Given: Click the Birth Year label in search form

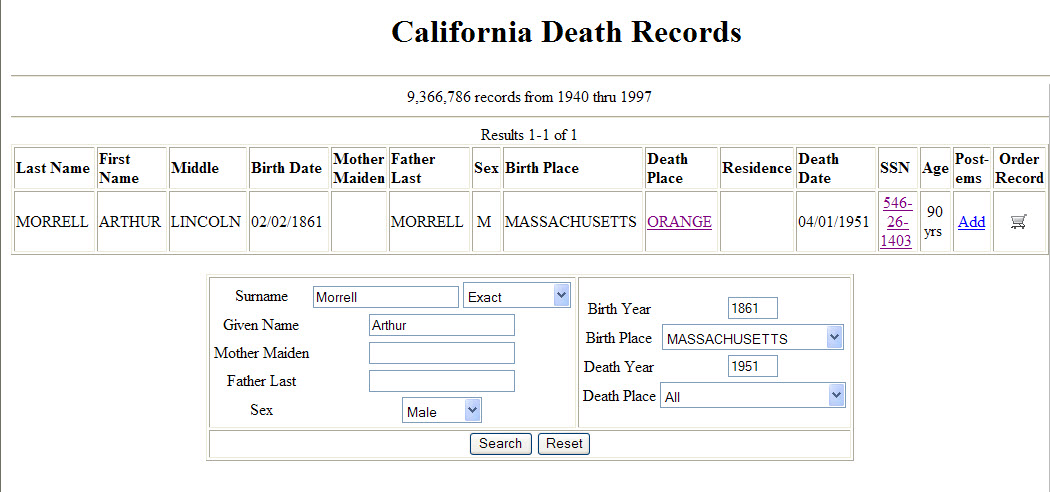Looking at the screenshot, I should [619, 309].
